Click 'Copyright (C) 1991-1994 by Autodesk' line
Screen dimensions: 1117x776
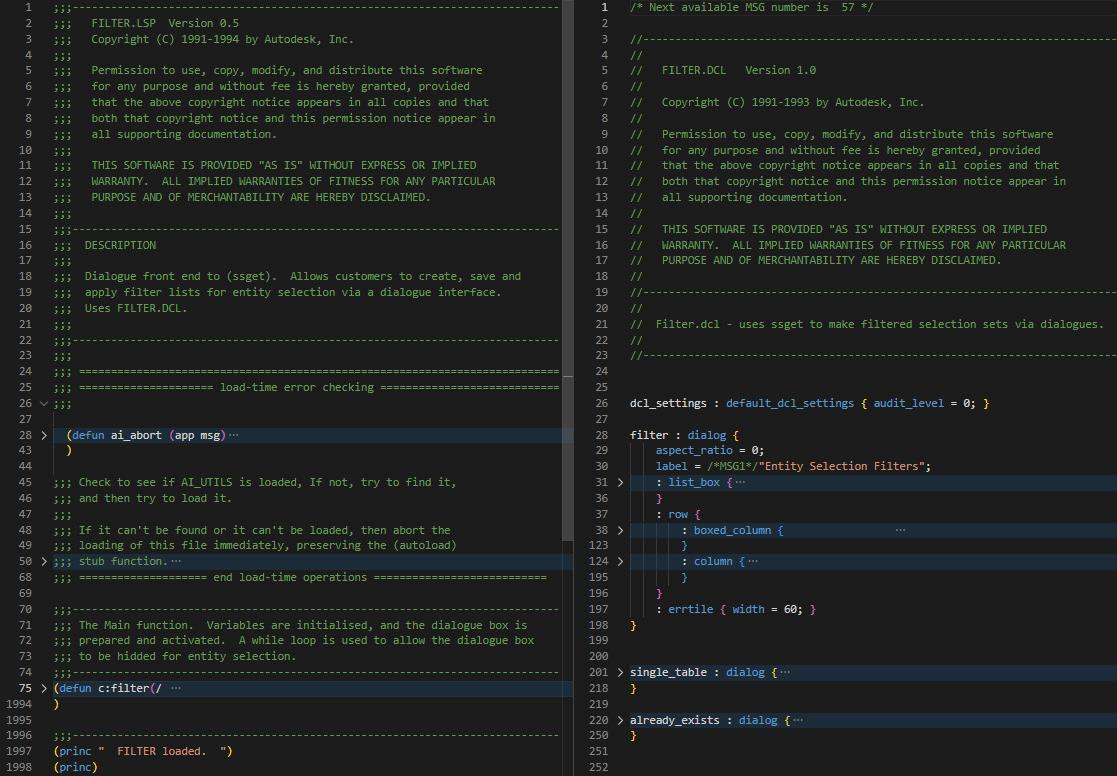click(222, 39)
